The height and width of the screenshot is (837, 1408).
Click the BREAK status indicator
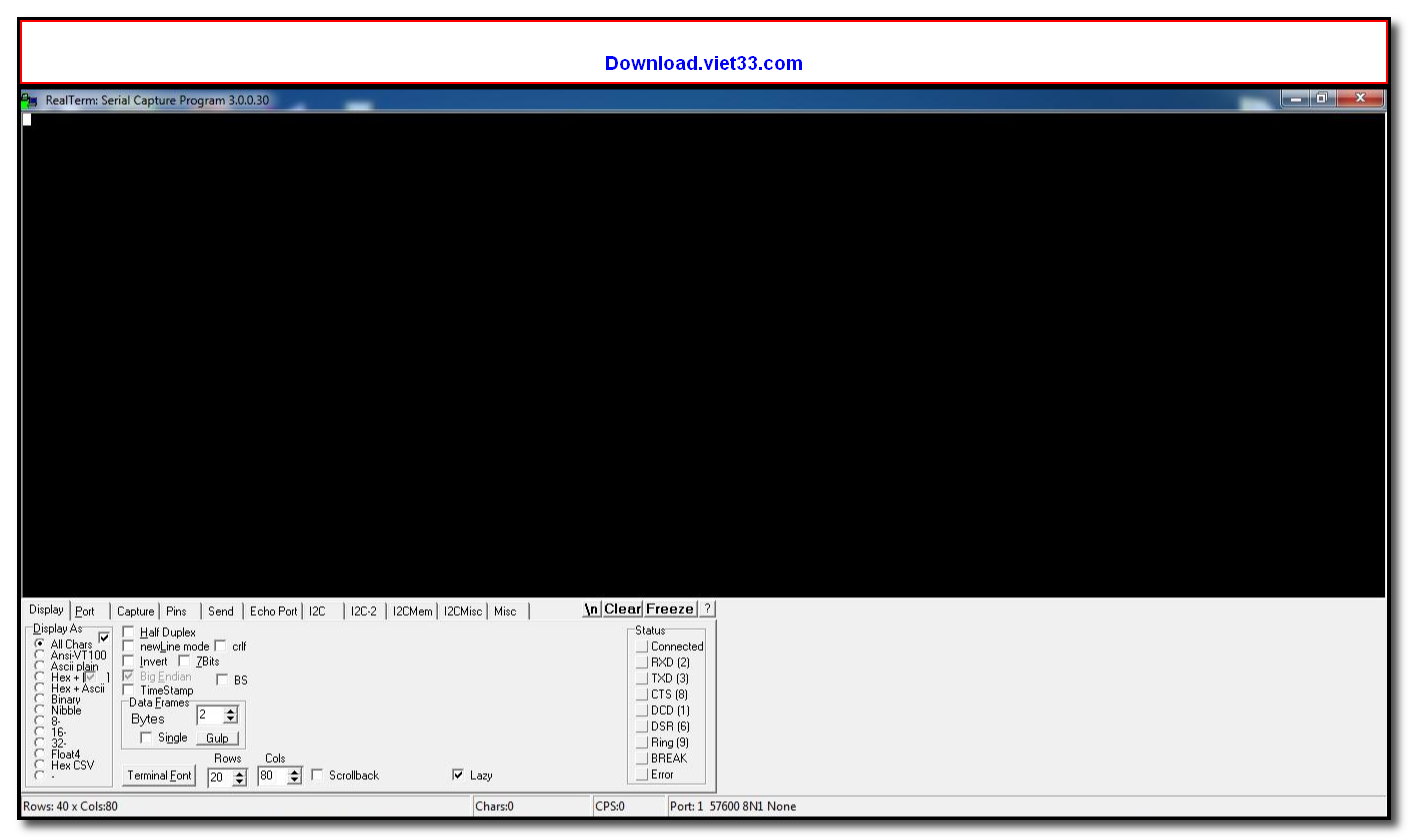point(641,758)
